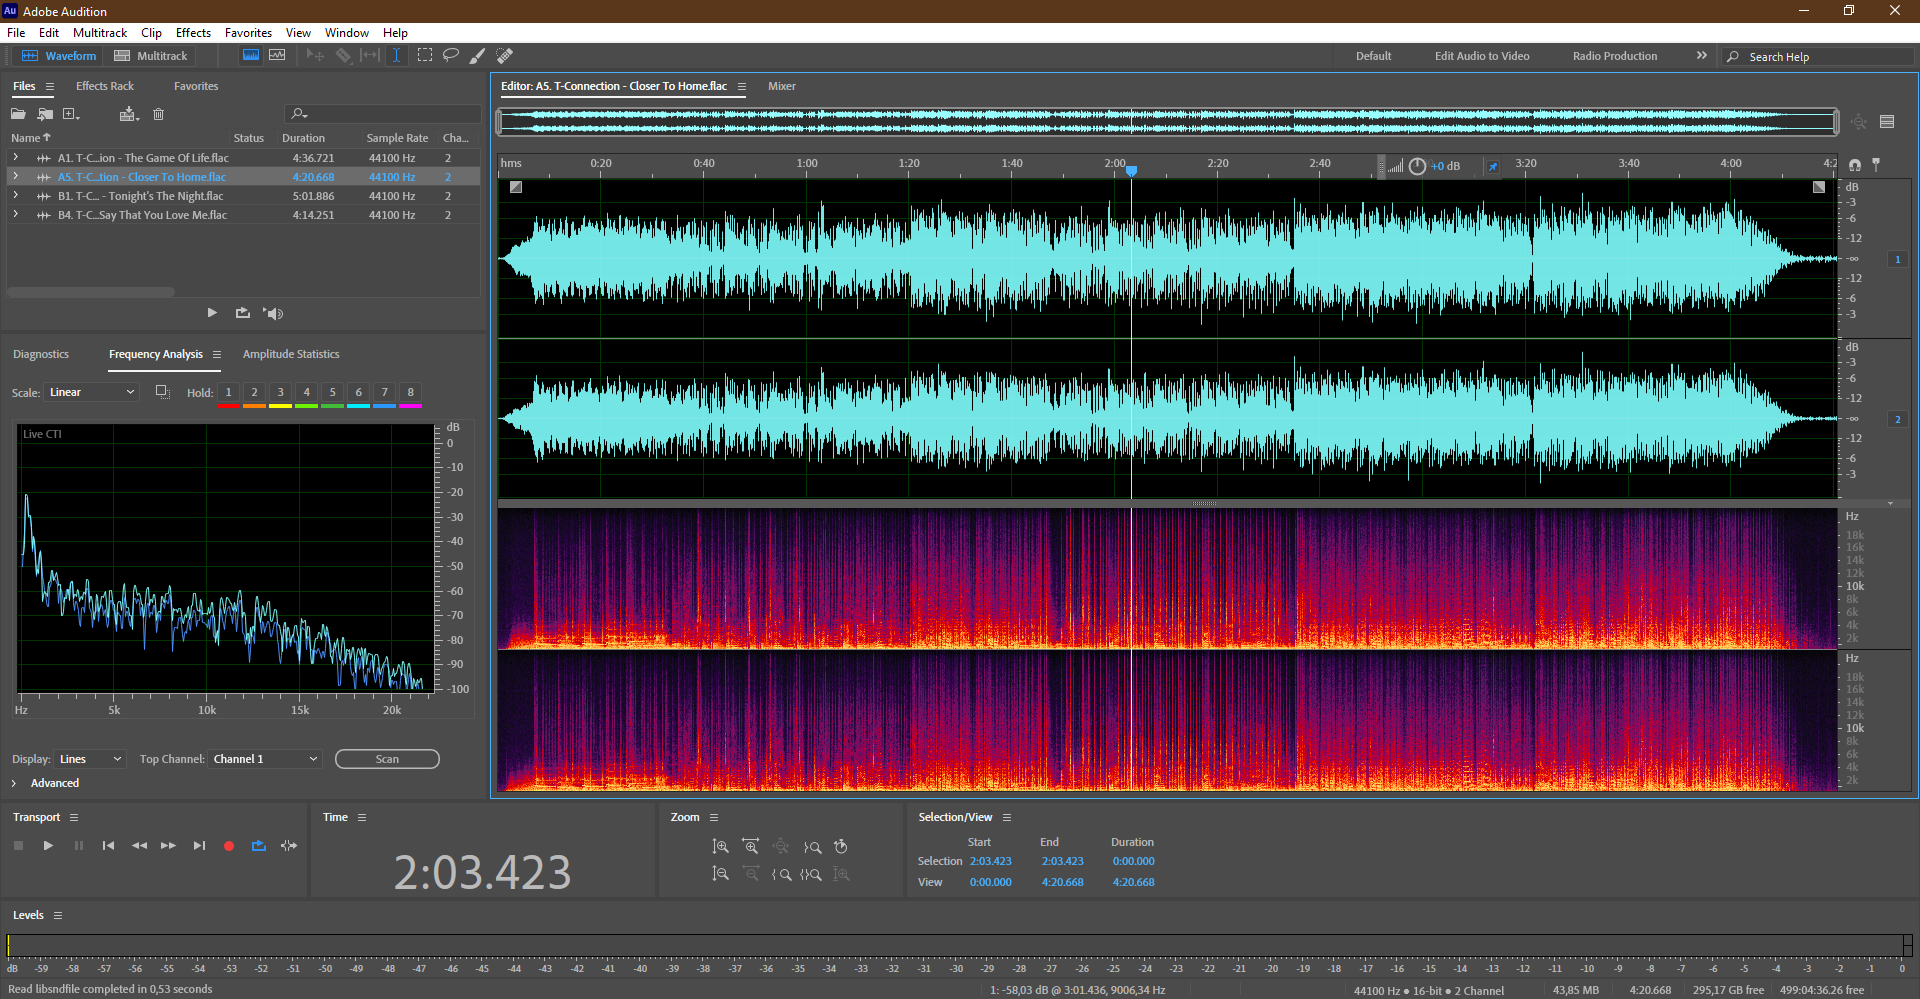Click the marker pin icon right of timeline

1876,164
